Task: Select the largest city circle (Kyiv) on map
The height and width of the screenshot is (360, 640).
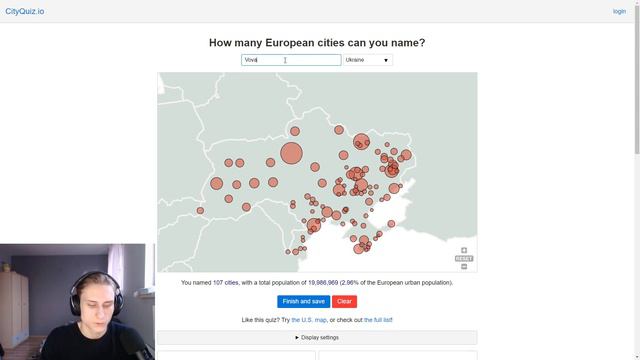Action: coord(291,153)
